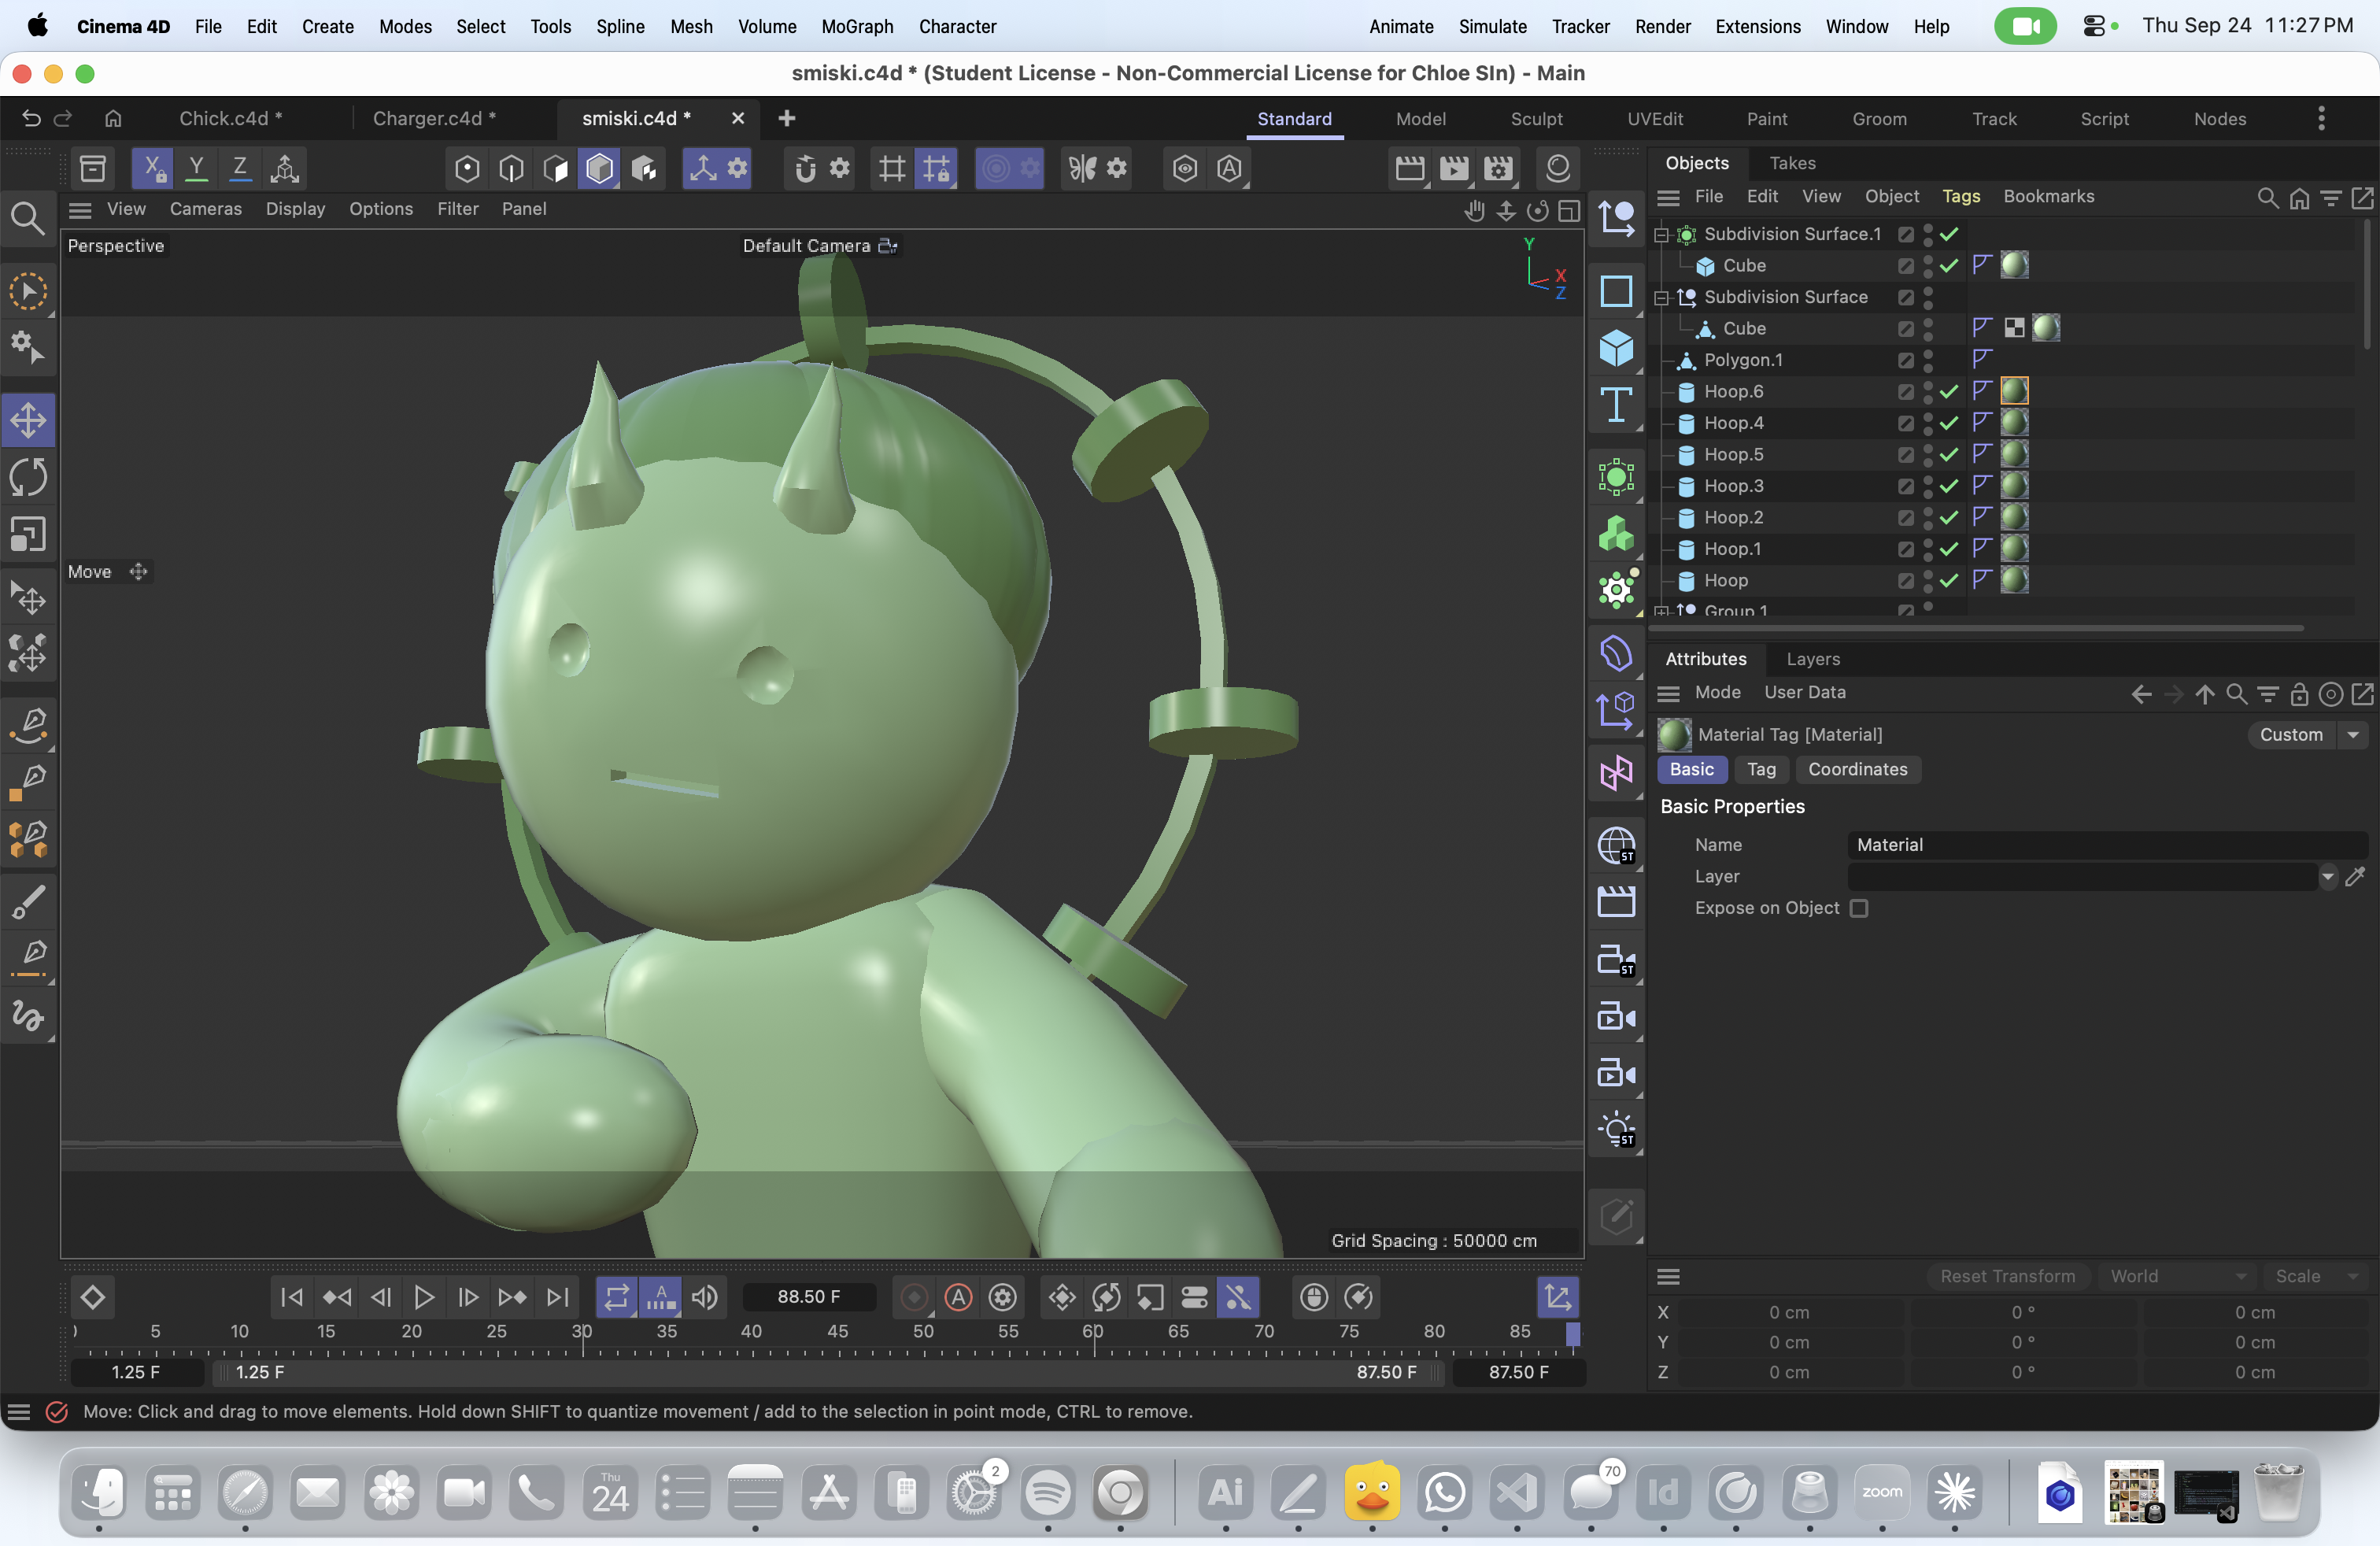Click the Record Active Objects keyframe button
Image resolution: width=2380 pixels, height=1546 pixels.
coord(914,1297)
